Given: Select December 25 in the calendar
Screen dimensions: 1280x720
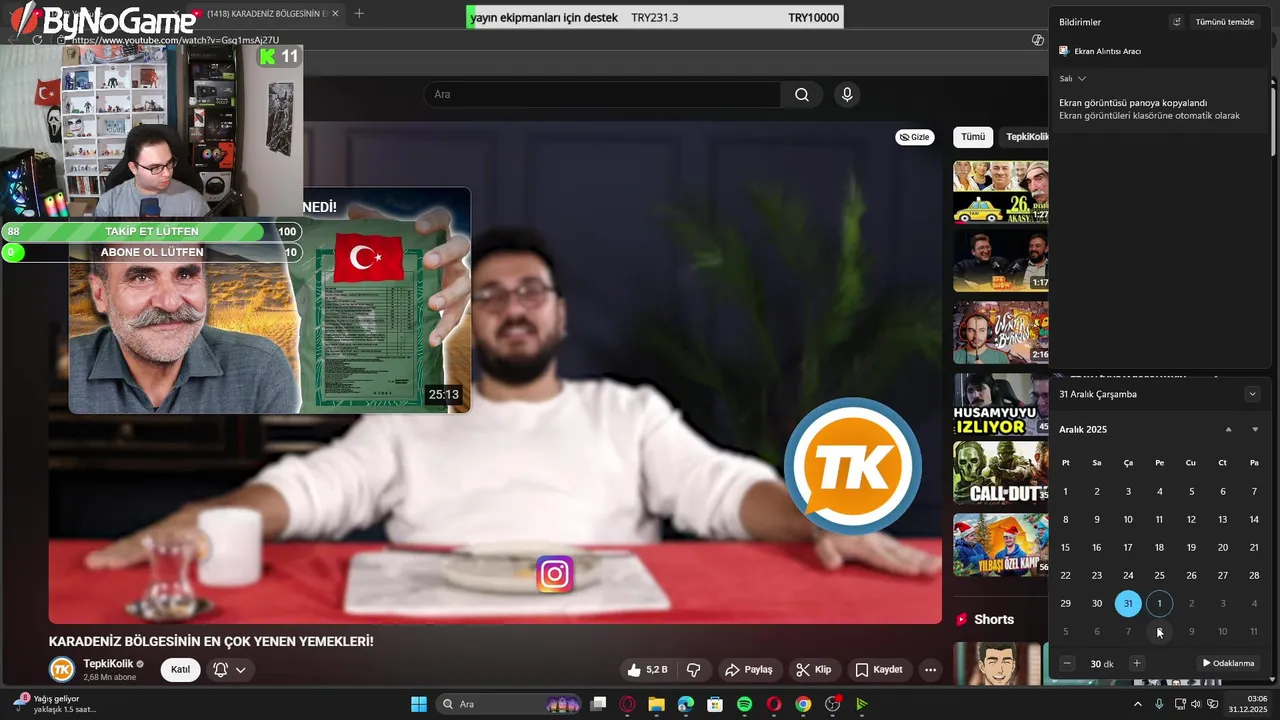Looking at the screenshot, I should [1159, 575].
